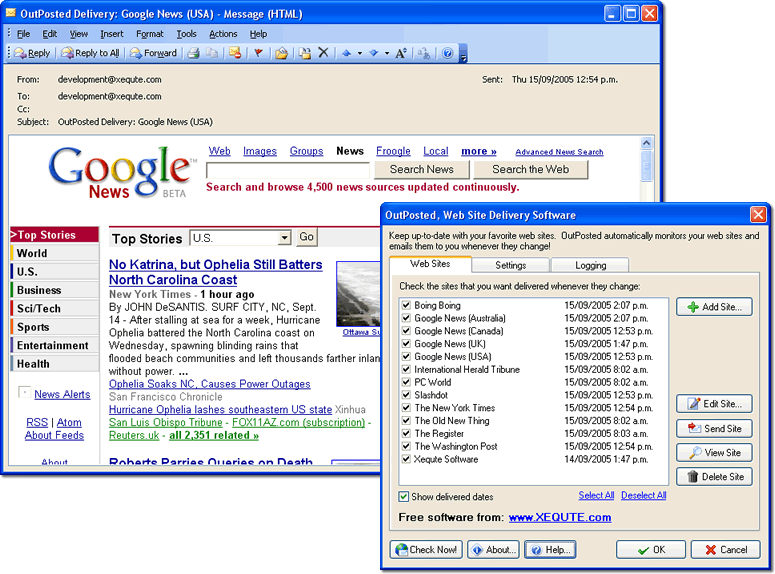Open the Format menu
Screen dimensions: 775x574
(x=150, y=34)
